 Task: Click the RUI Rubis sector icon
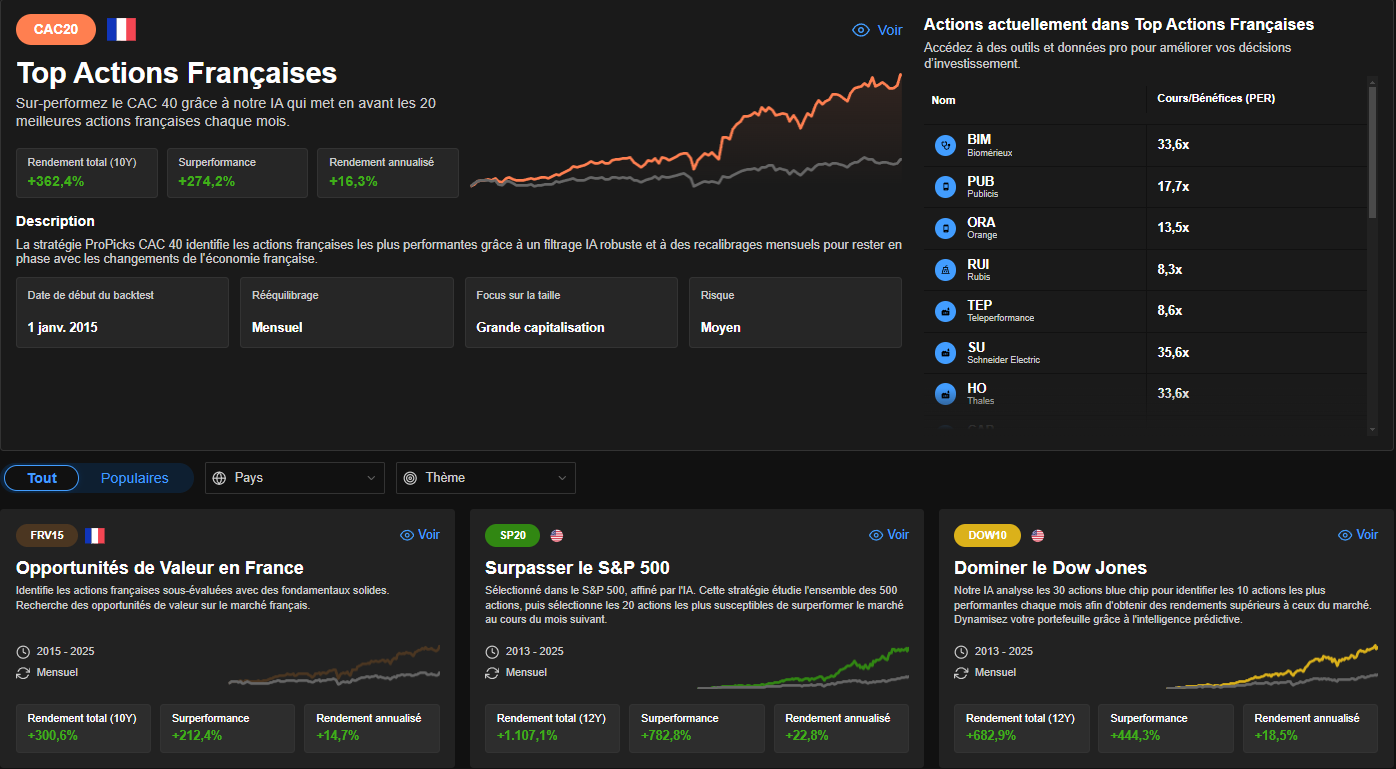coord(945,270)
